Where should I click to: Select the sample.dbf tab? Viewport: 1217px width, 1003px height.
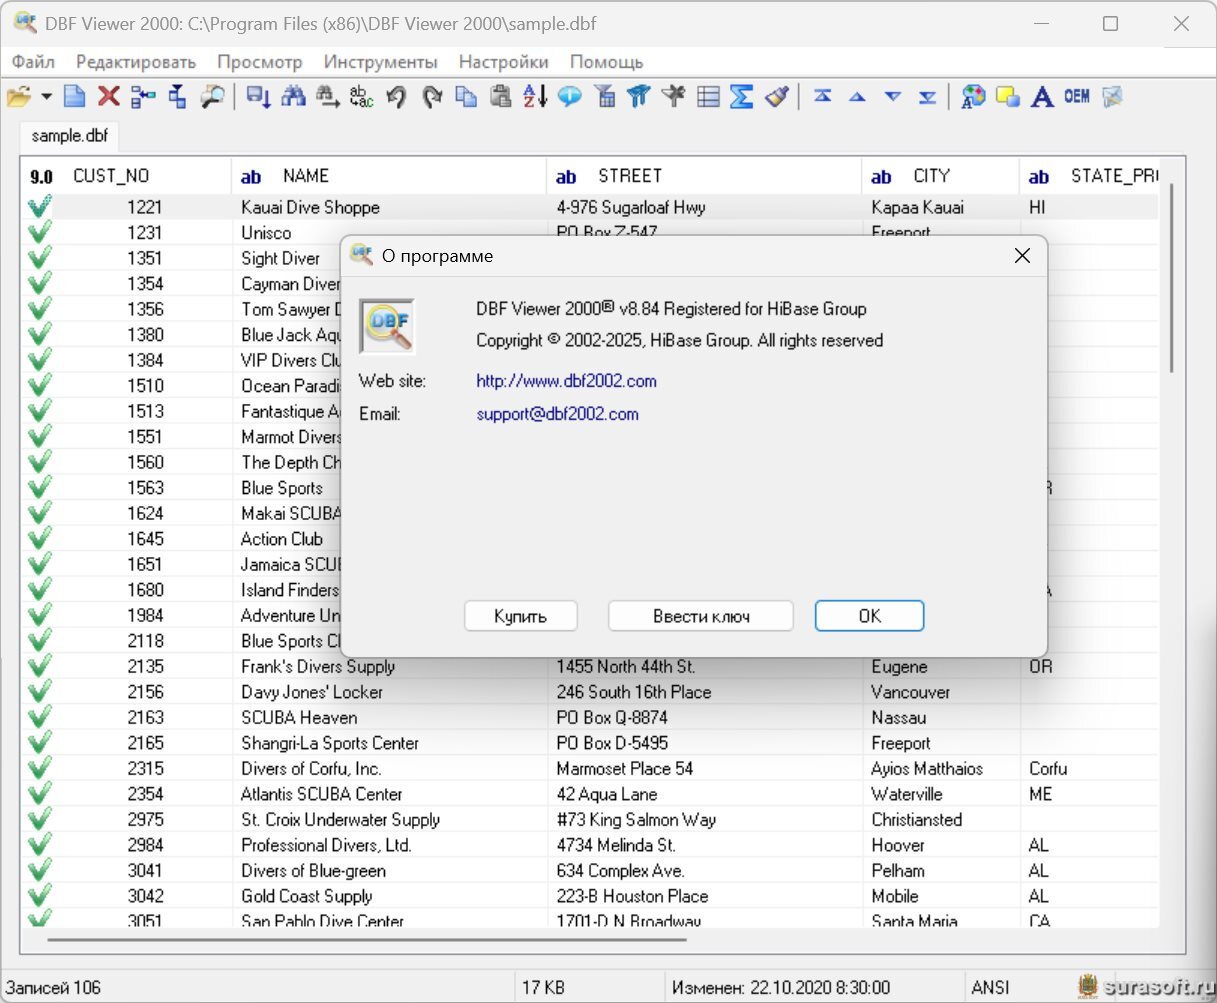[69, 135]
